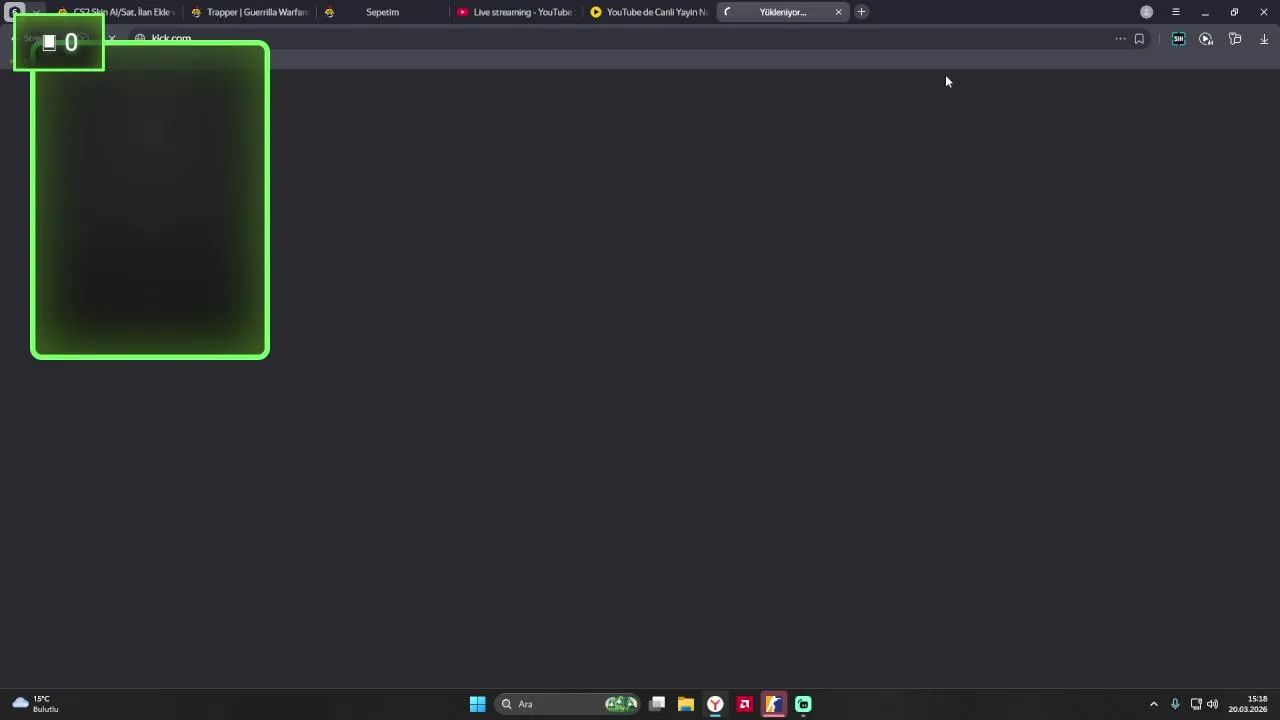1280x720 pixels.
Task: Open the three-dot page options
Action: 1120,39
